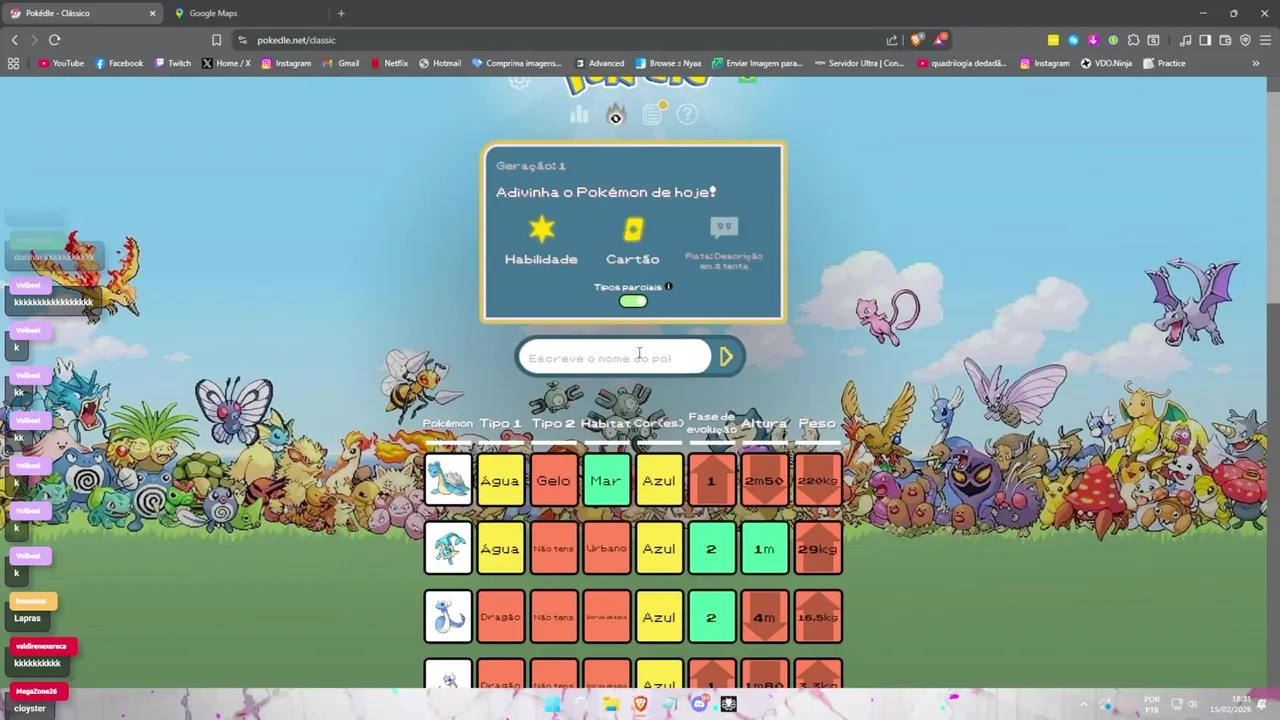
Task: Open the apps grid in bookmarks bar
Action: [x=13, y=63]
